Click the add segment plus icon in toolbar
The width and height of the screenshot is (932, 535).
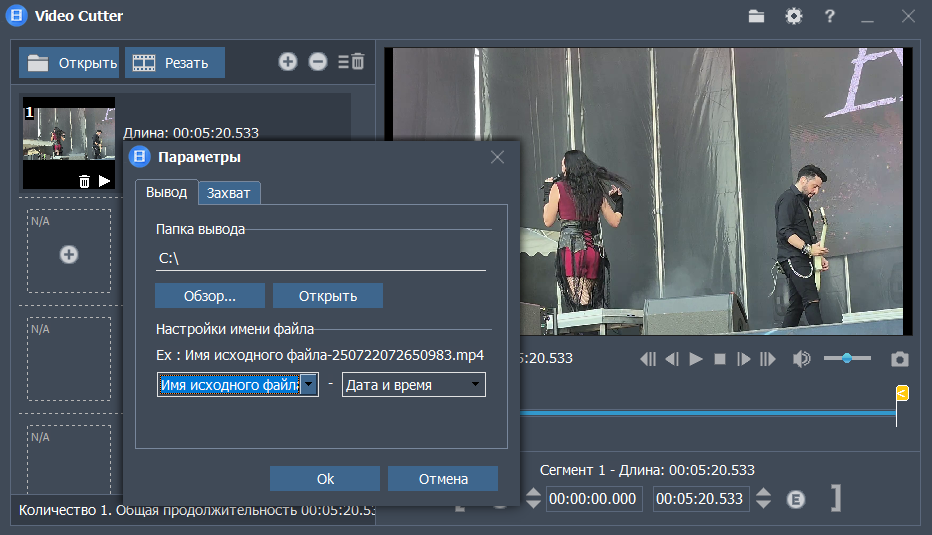(x=288, y=61)
